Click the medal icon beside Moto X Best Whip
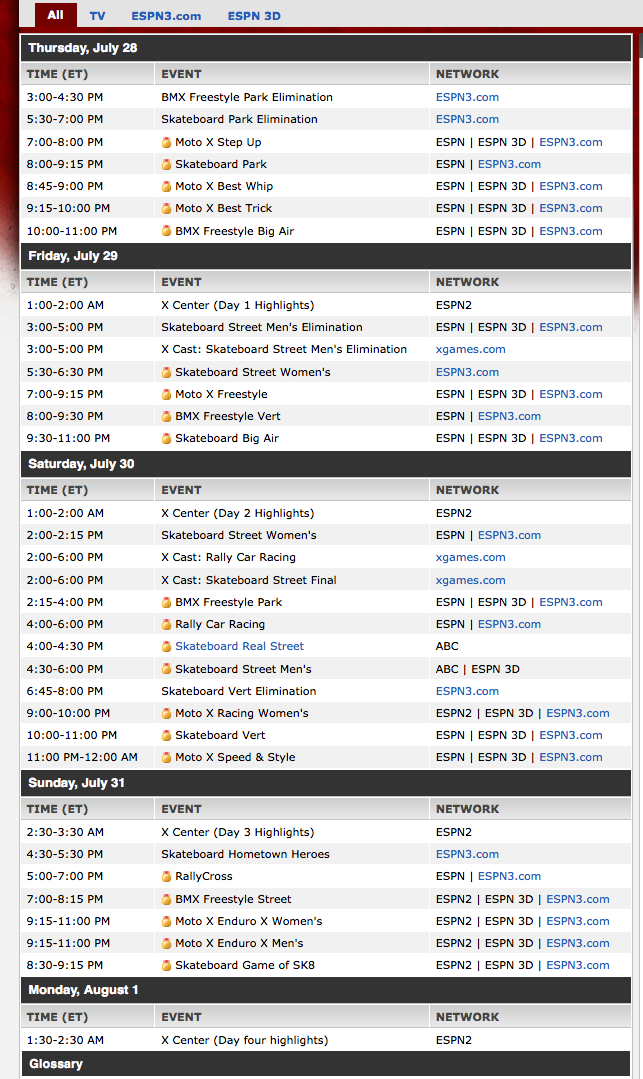 pyautogui.click(x=167, y=186)
